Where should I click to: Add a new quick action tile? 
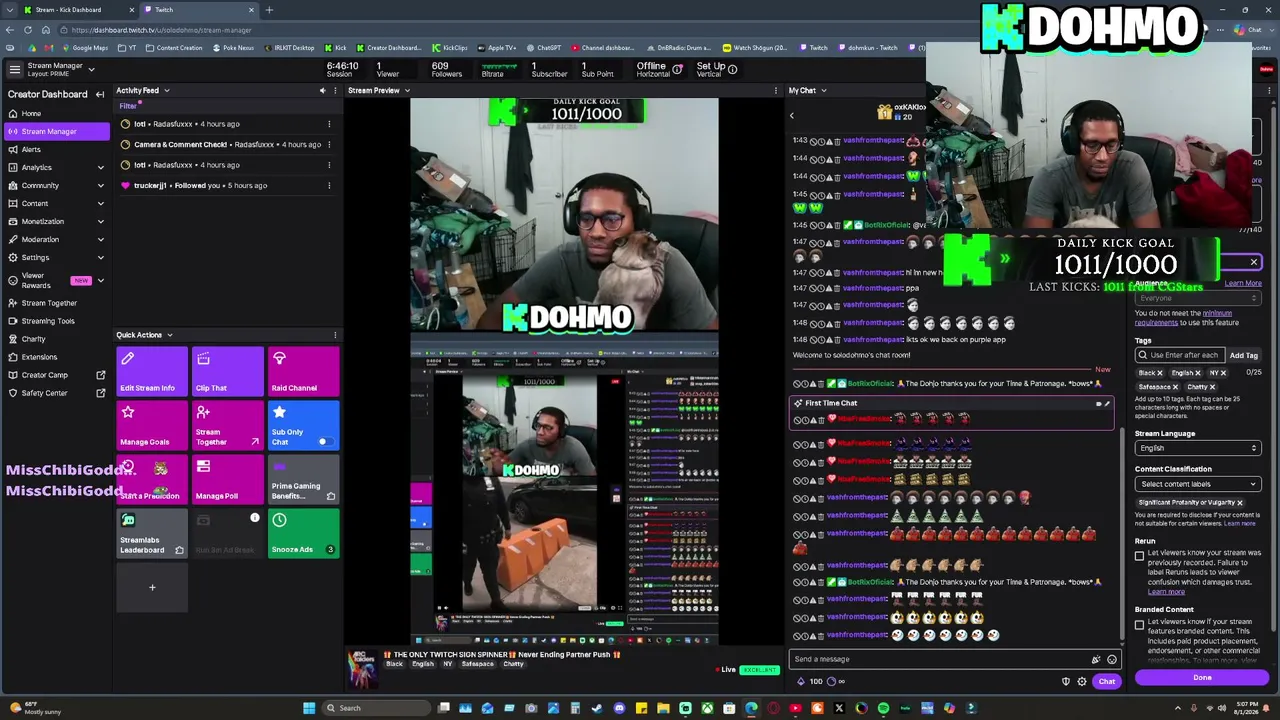152,588
